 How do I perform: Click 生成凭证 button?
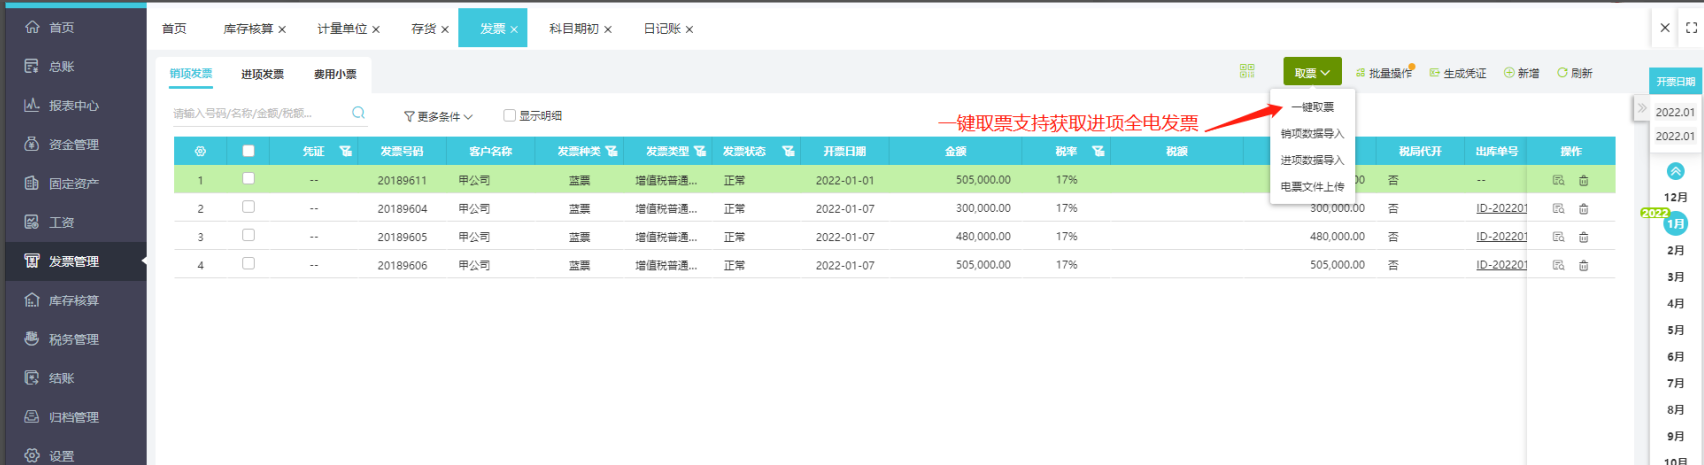[x=1458, y=73]
